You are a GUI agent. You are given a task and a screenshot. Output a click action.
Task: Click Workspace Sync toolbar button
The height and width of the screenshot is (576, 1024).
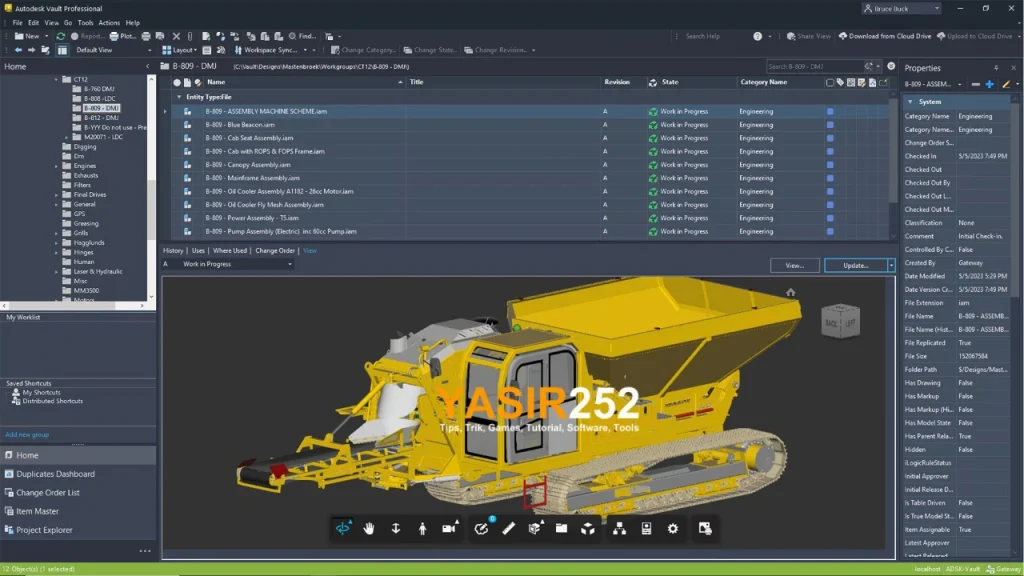tap(266, 50)
